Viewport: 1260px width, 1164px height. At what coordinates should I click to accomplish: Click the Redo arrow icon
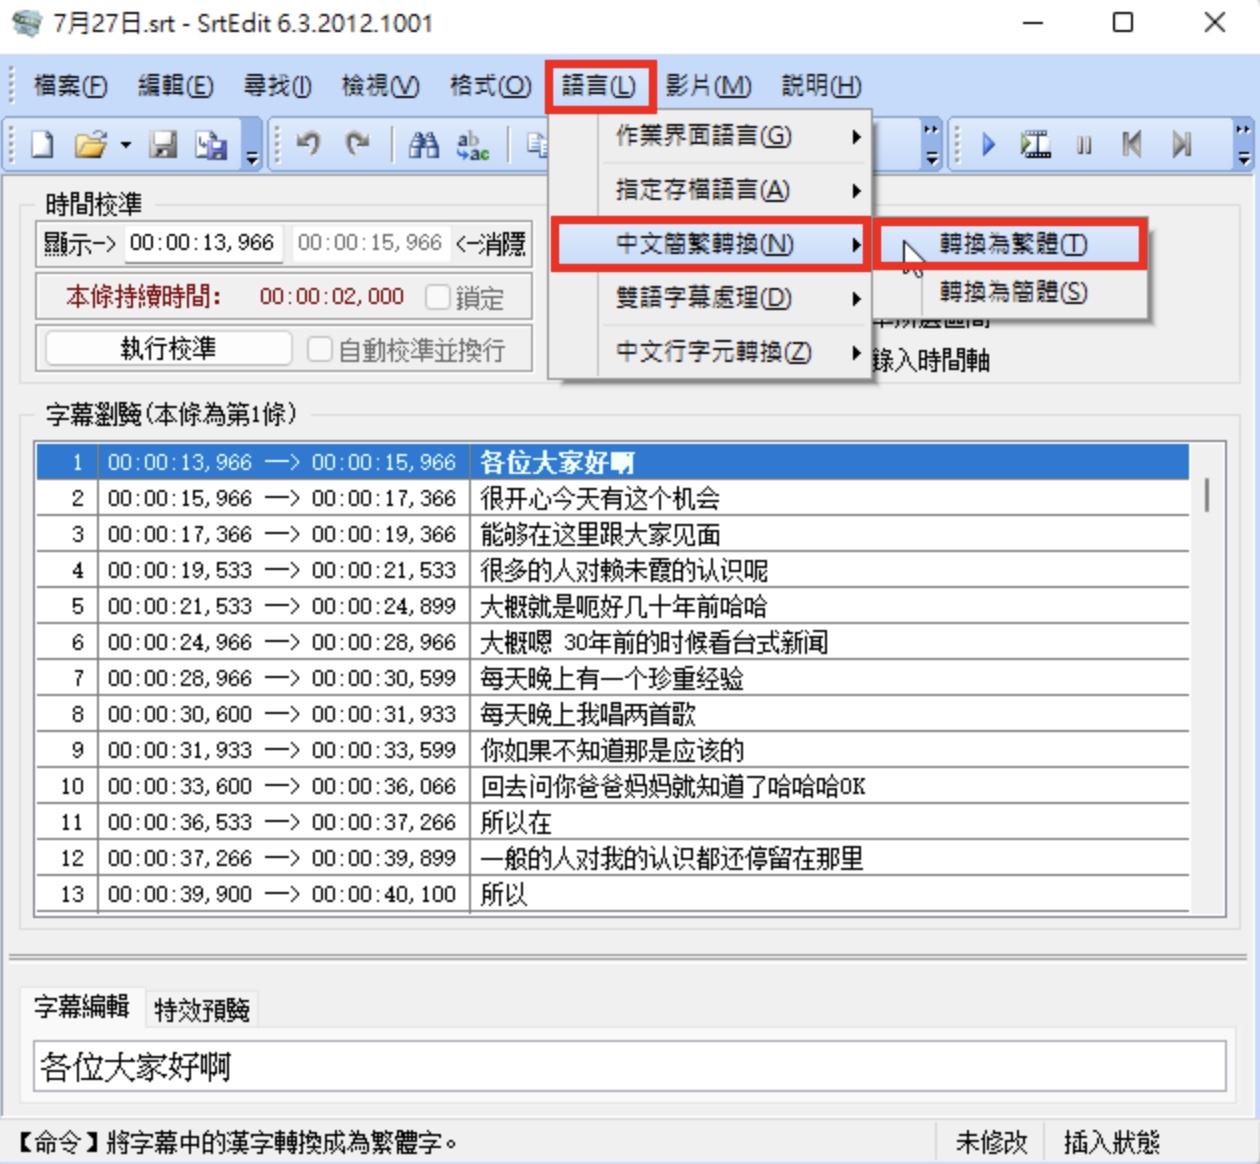357,146
